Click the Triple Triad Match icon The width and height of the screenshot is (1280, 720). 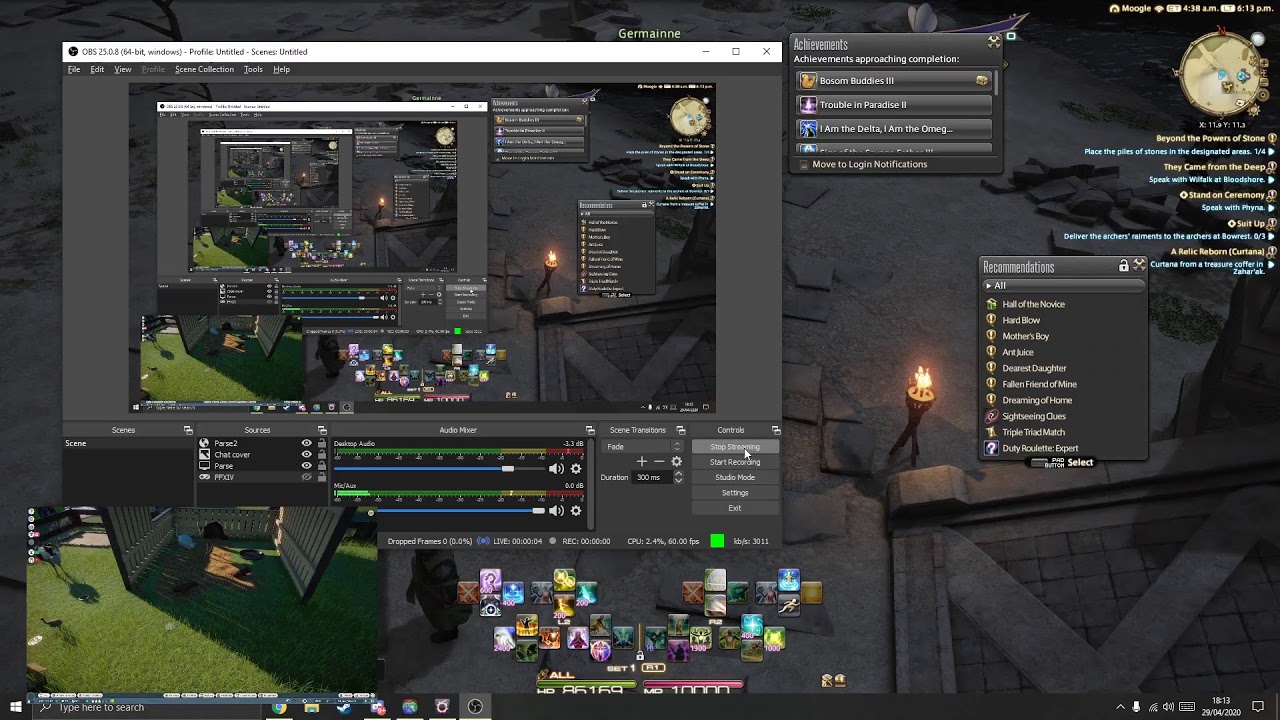tap(992, 432)
